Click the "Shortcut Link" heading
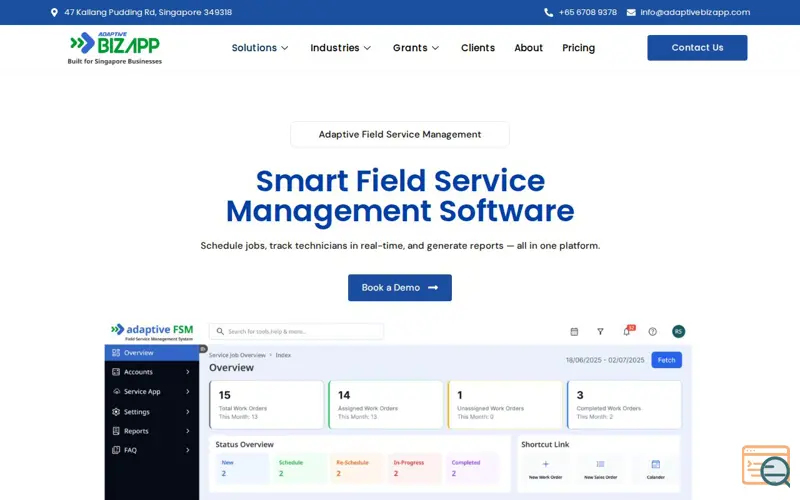 point(545,444)
